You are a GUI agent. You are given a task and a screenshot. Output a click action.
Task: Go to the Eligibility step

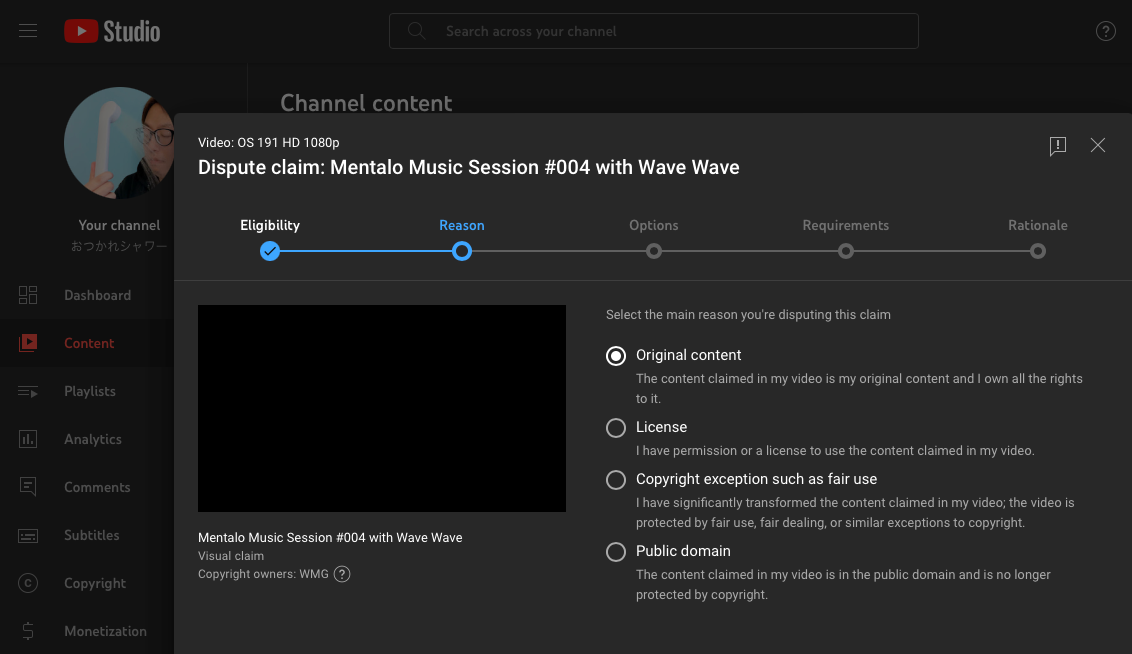270,251
